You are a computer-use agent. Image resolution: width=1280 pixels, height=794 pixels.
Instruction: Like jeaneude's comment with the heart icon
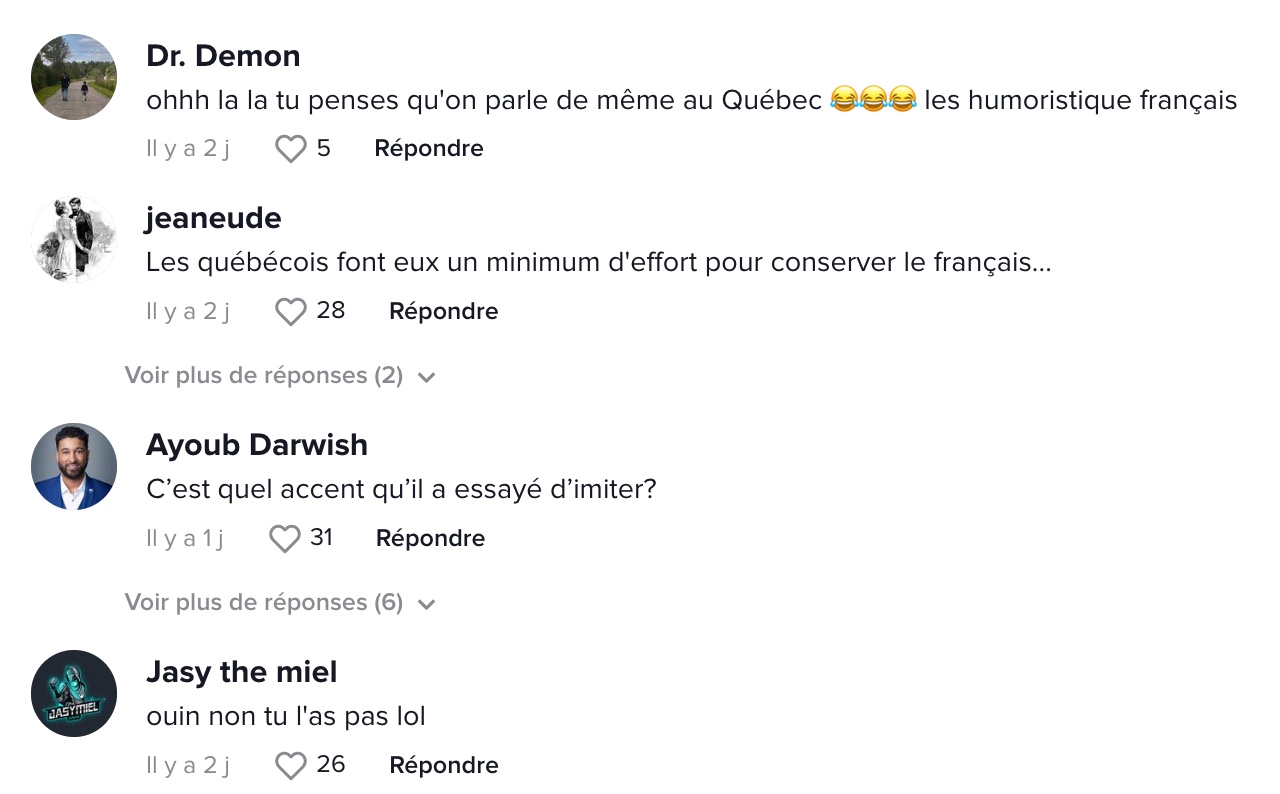click(x=291, y=312)
